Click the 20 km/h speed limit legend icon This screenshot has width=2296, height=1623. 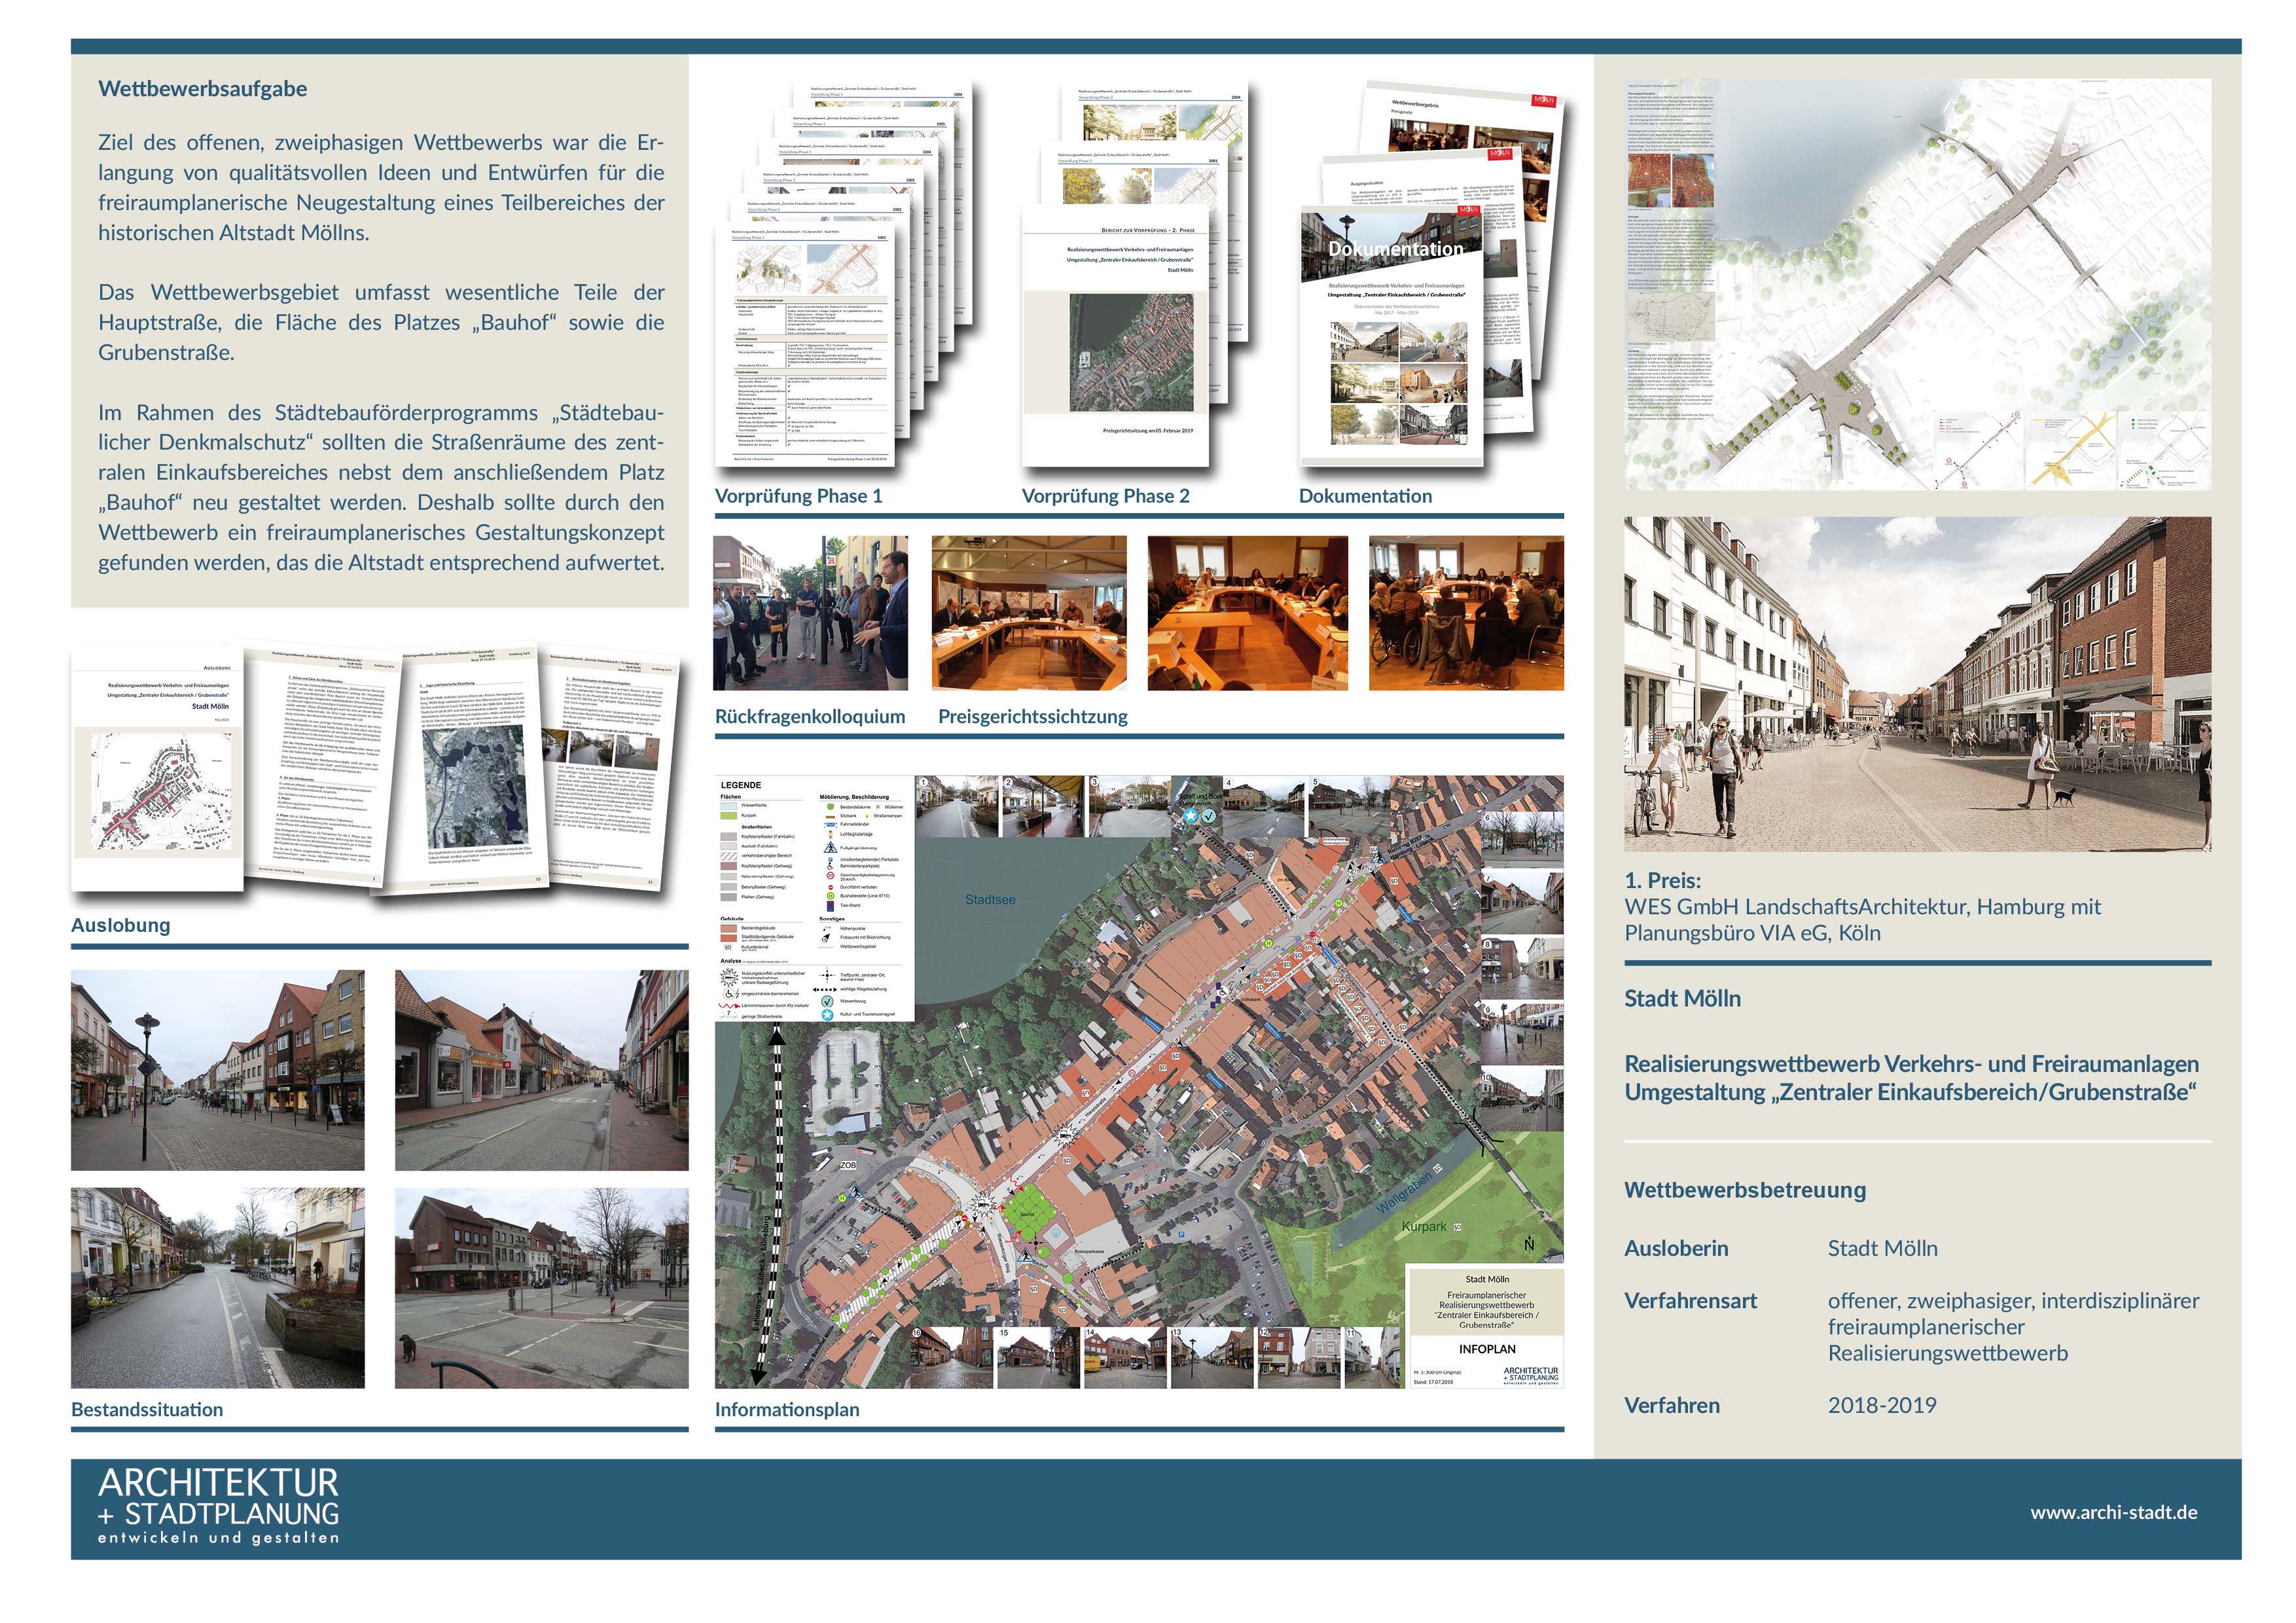coord(831,876)
